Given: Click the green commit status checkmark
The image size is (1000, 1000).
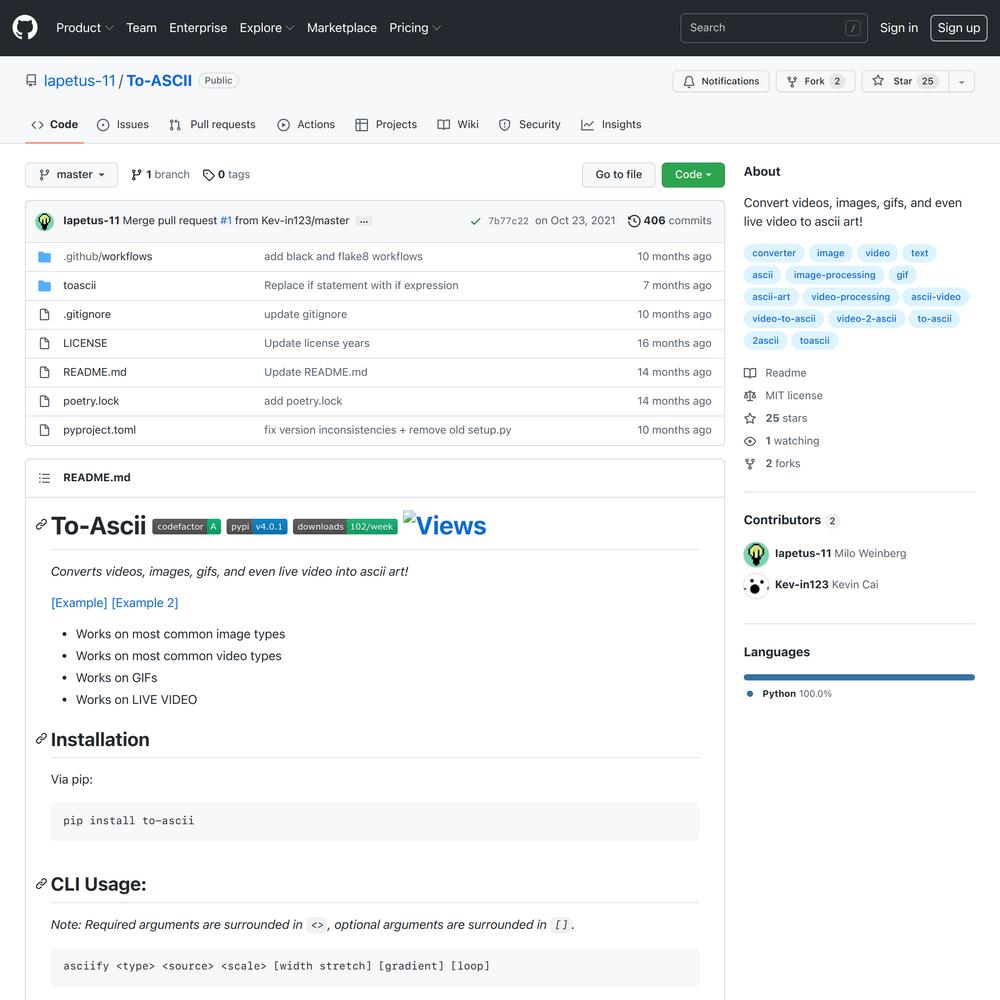Looking at the screenshot, I should click(475, 221).
